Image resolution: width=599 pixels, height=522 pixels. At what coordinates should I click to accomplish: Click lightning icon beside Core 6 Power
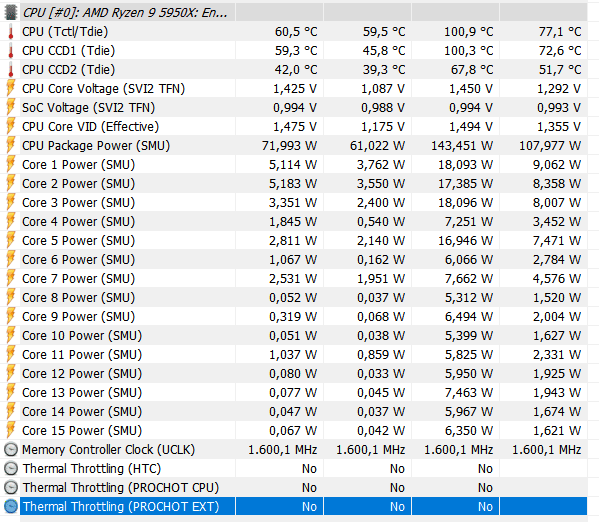11,259
